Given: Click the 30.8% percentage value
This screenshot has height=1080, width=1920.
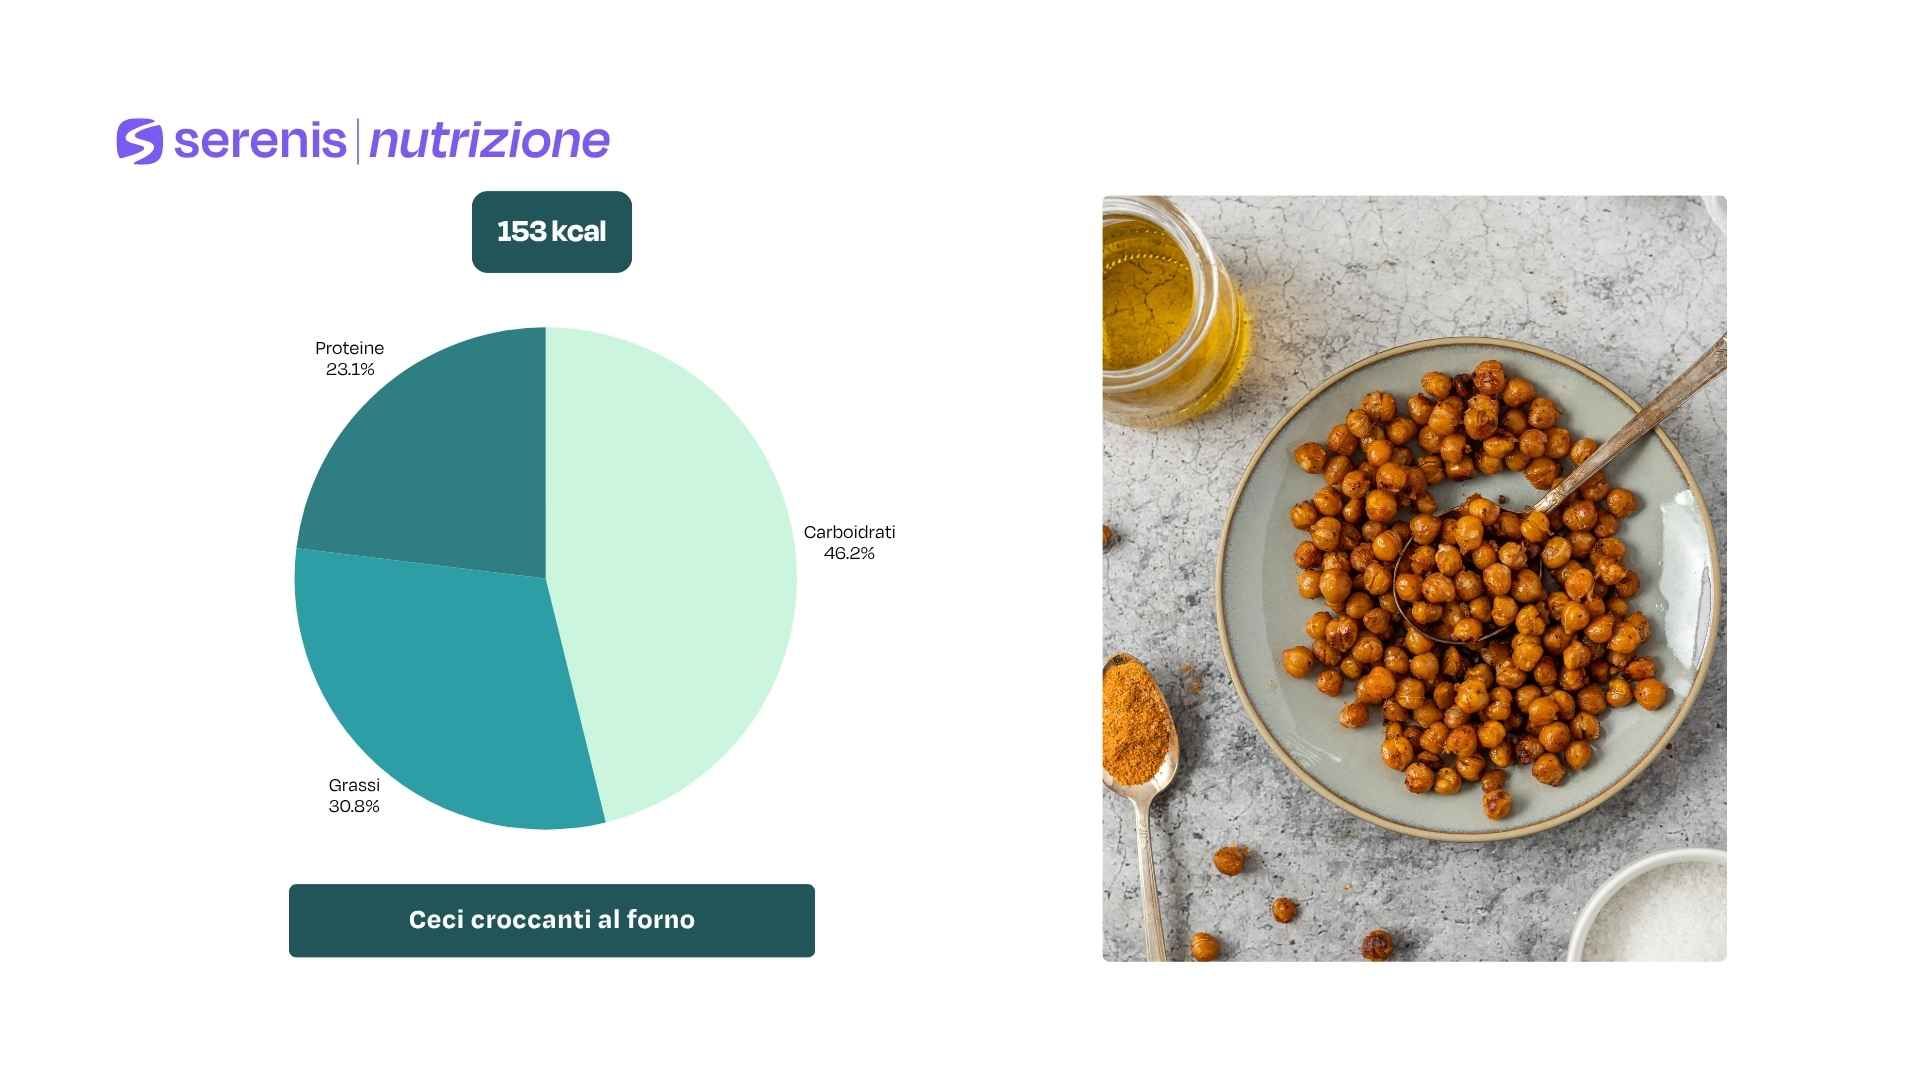Looking at the screenshot, I should pos(354,806).
